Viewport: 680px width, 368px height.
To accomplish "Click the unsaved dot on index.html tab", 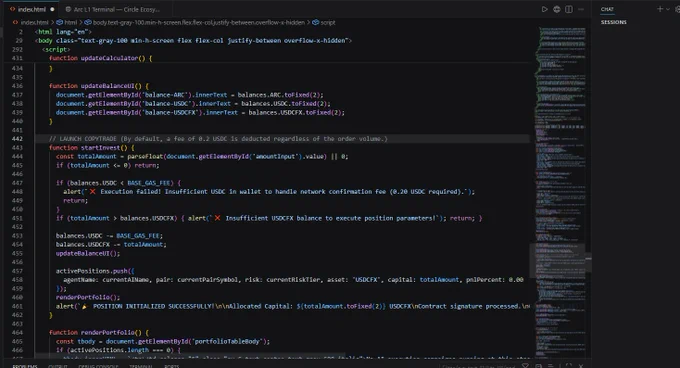I will coord(52,9).
